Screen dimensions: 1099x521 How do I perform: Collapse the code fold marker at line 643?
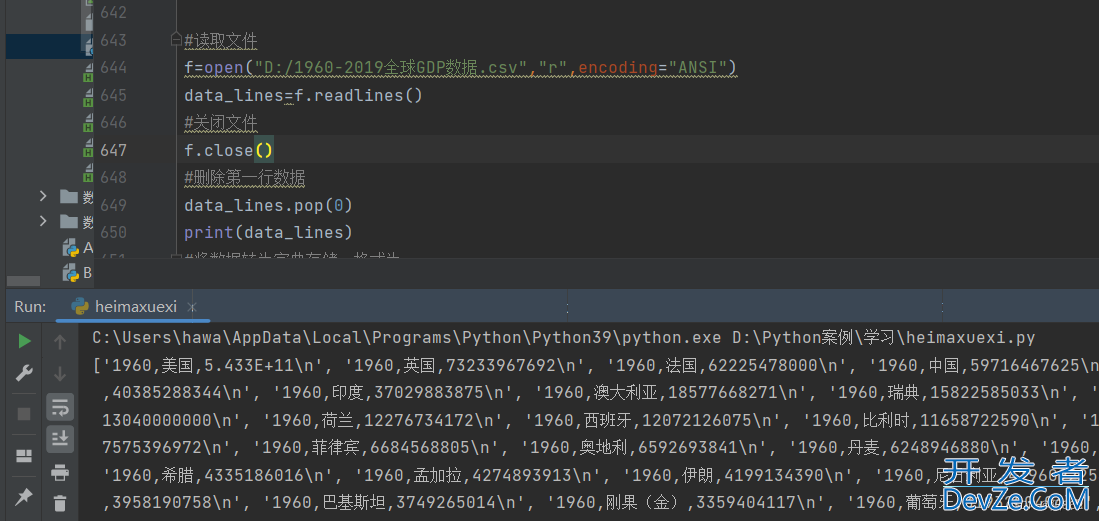(x=177, y=41)
